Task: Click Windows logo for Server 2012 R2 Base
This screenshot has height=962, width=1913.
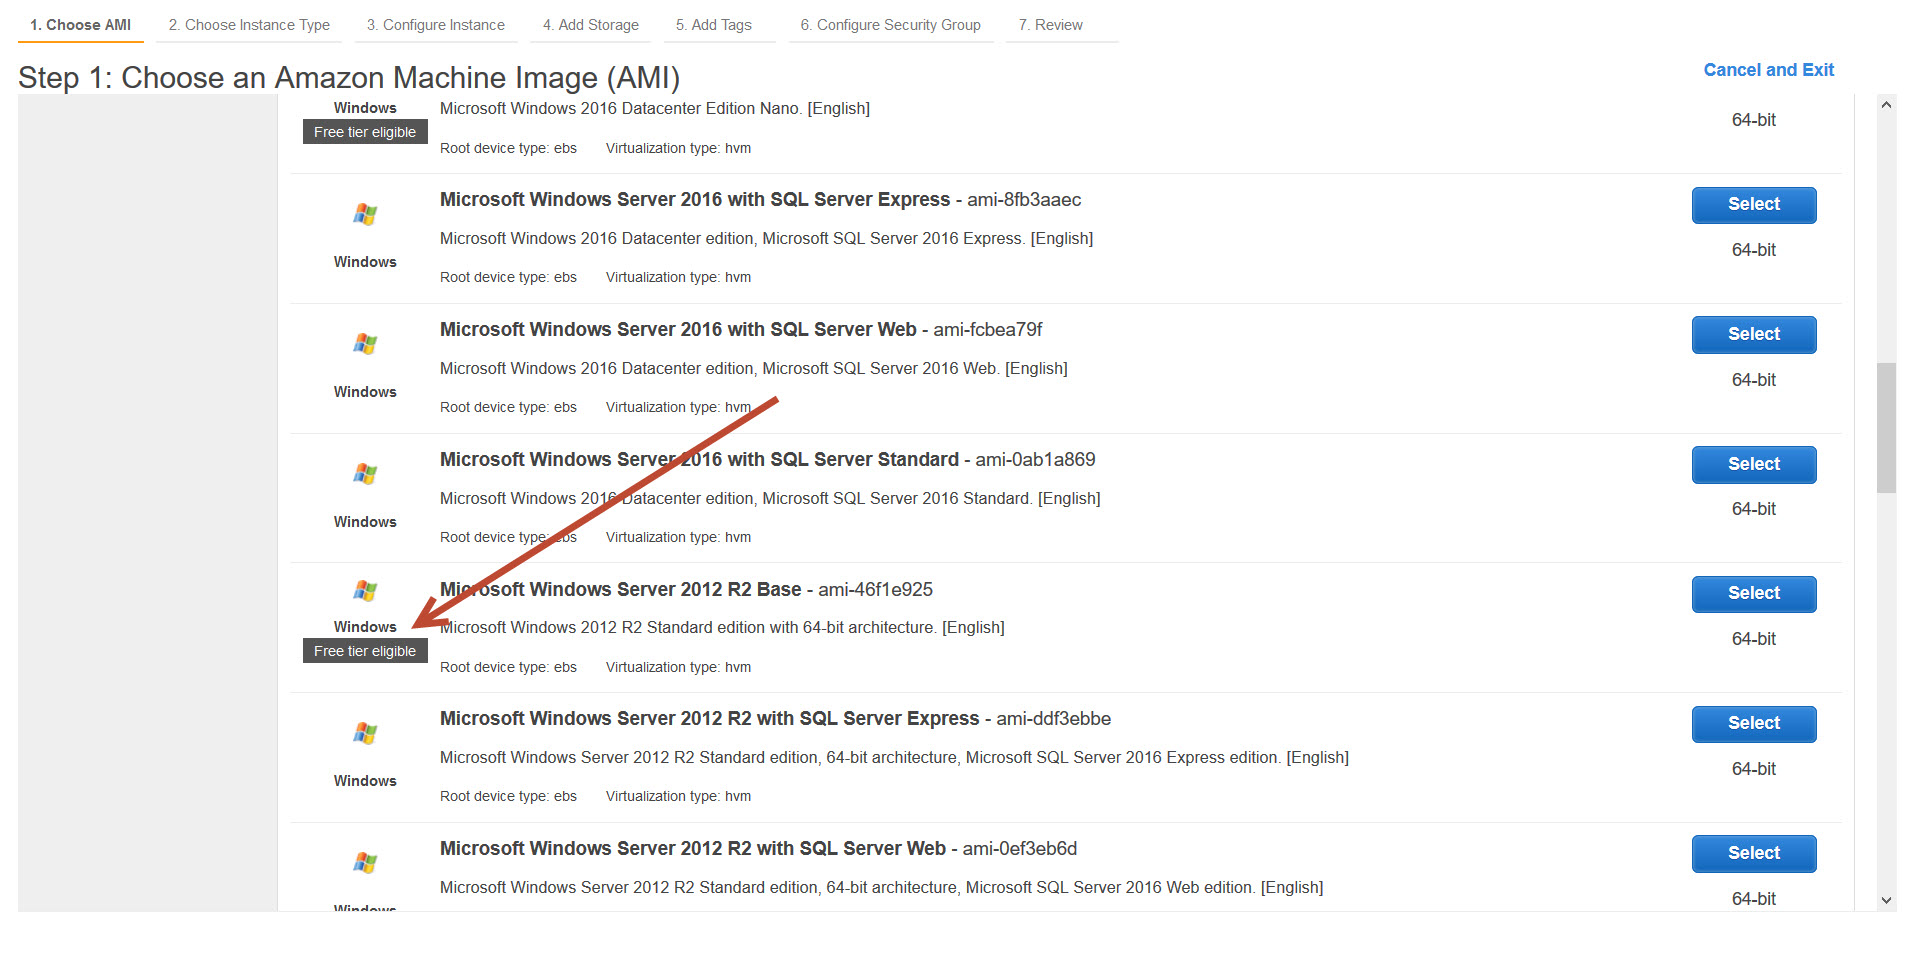Action: coord(365,591)
